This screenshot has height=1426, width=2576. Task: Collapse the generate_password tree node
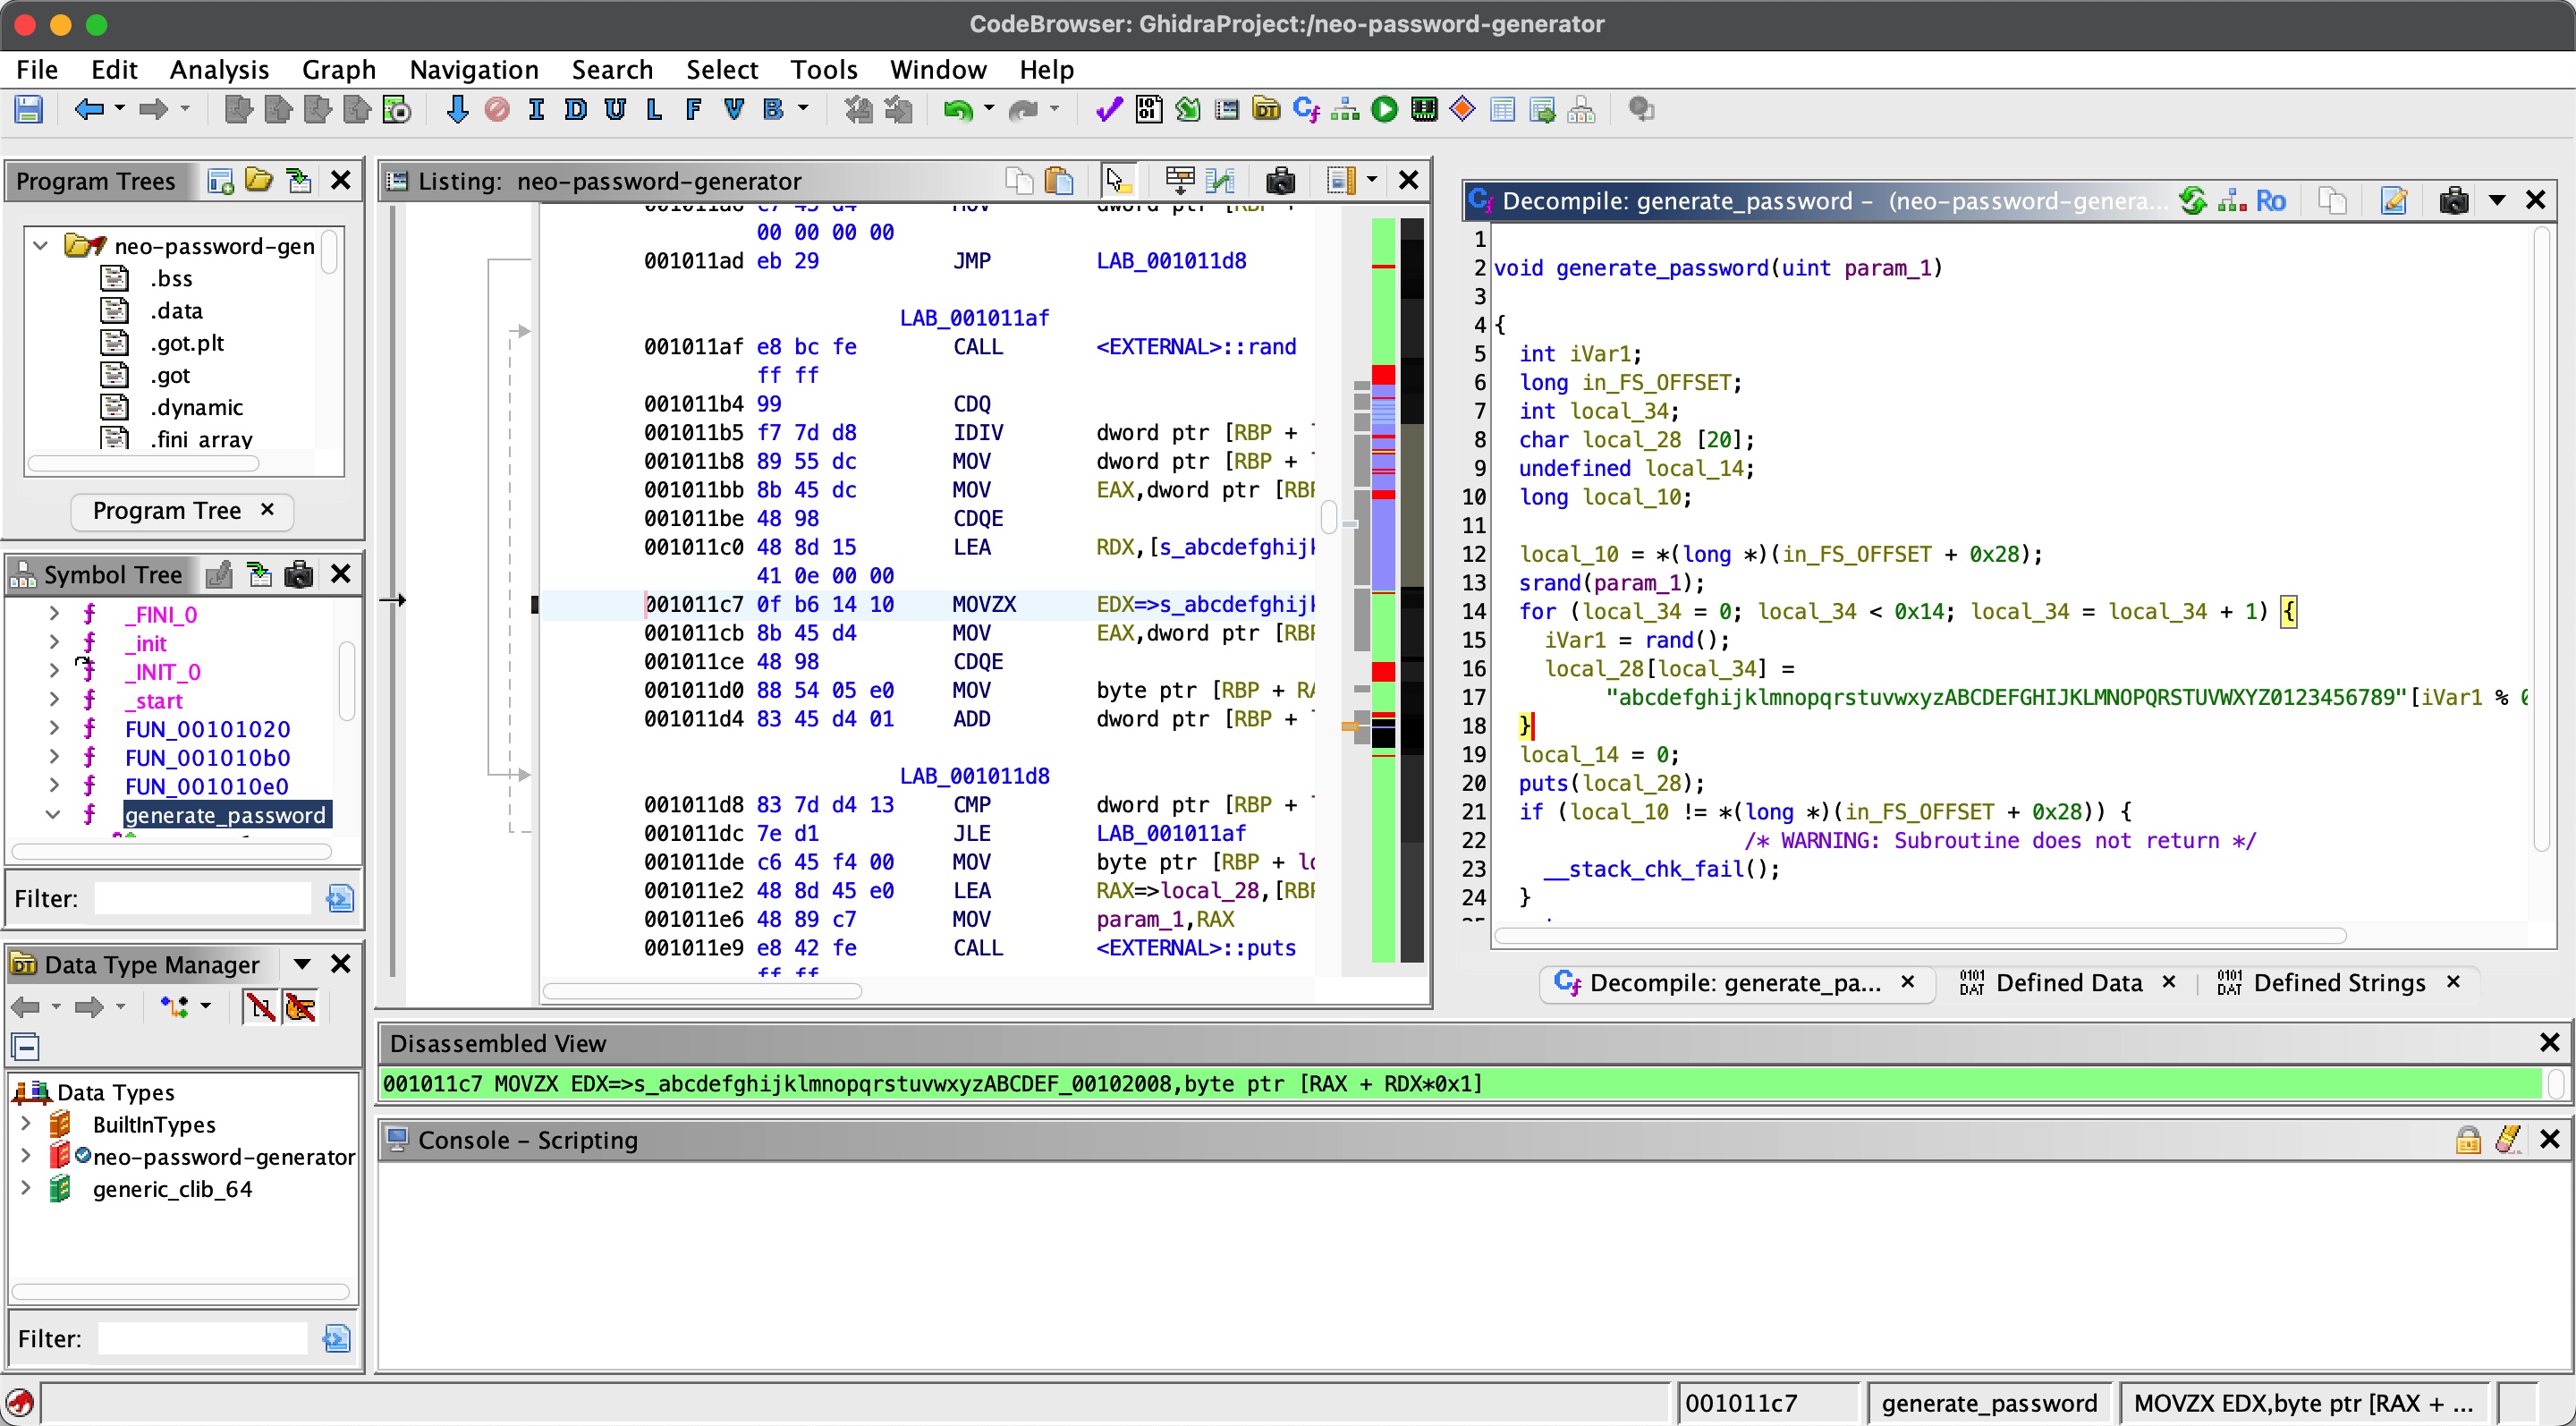(x=54, y=815)
